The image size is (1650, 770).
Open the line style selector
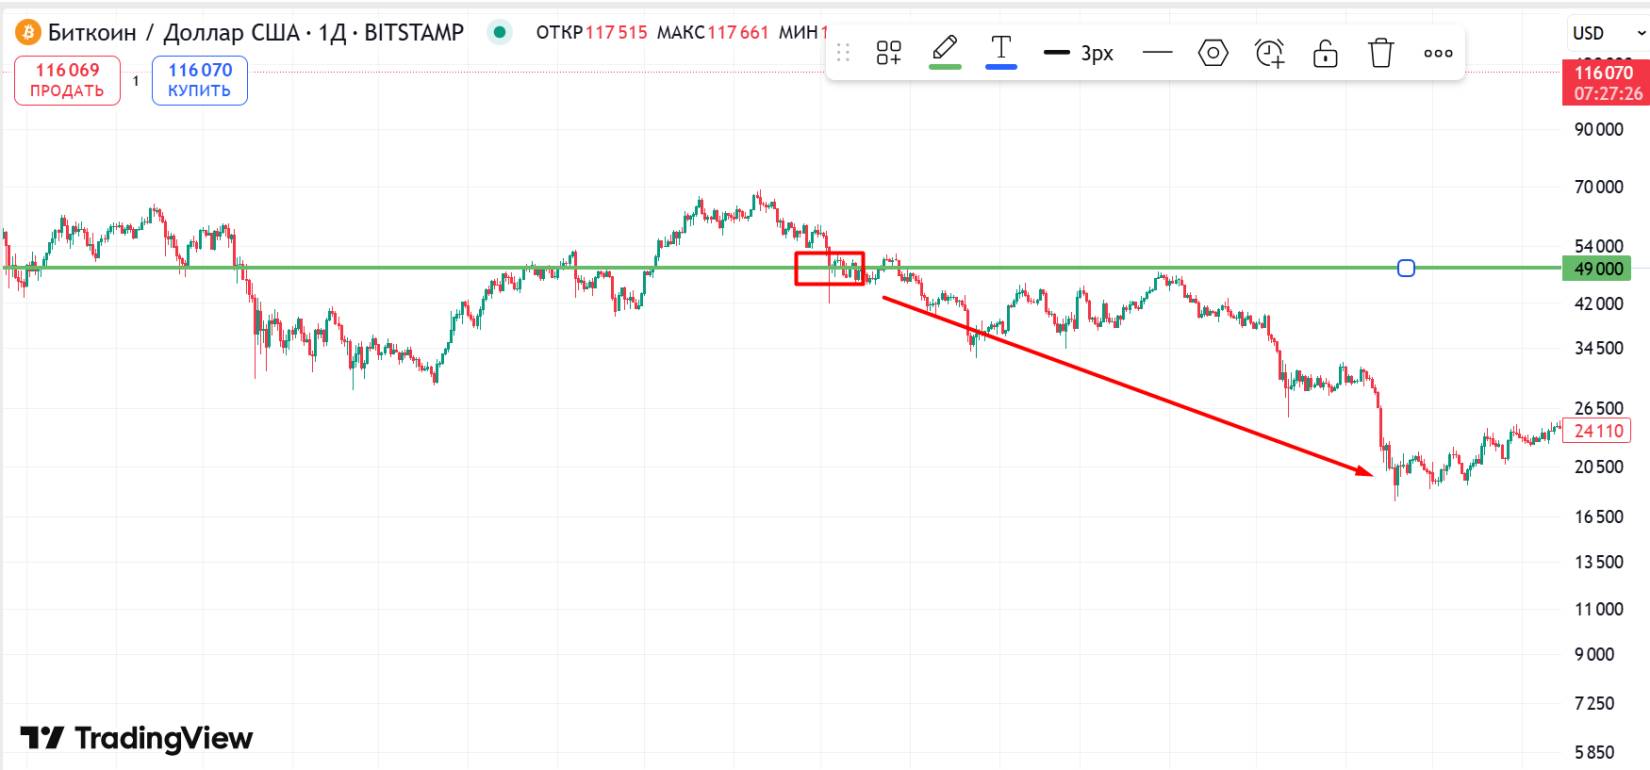(1157, 53)
